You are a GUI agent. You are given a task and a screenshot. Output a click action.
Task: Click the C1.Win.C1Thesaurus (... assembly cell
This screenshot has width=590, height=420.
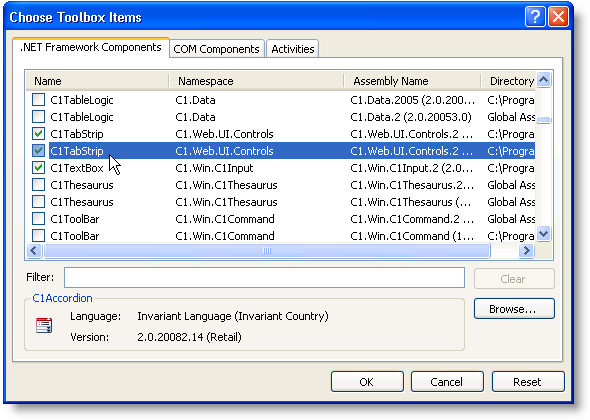411,202
